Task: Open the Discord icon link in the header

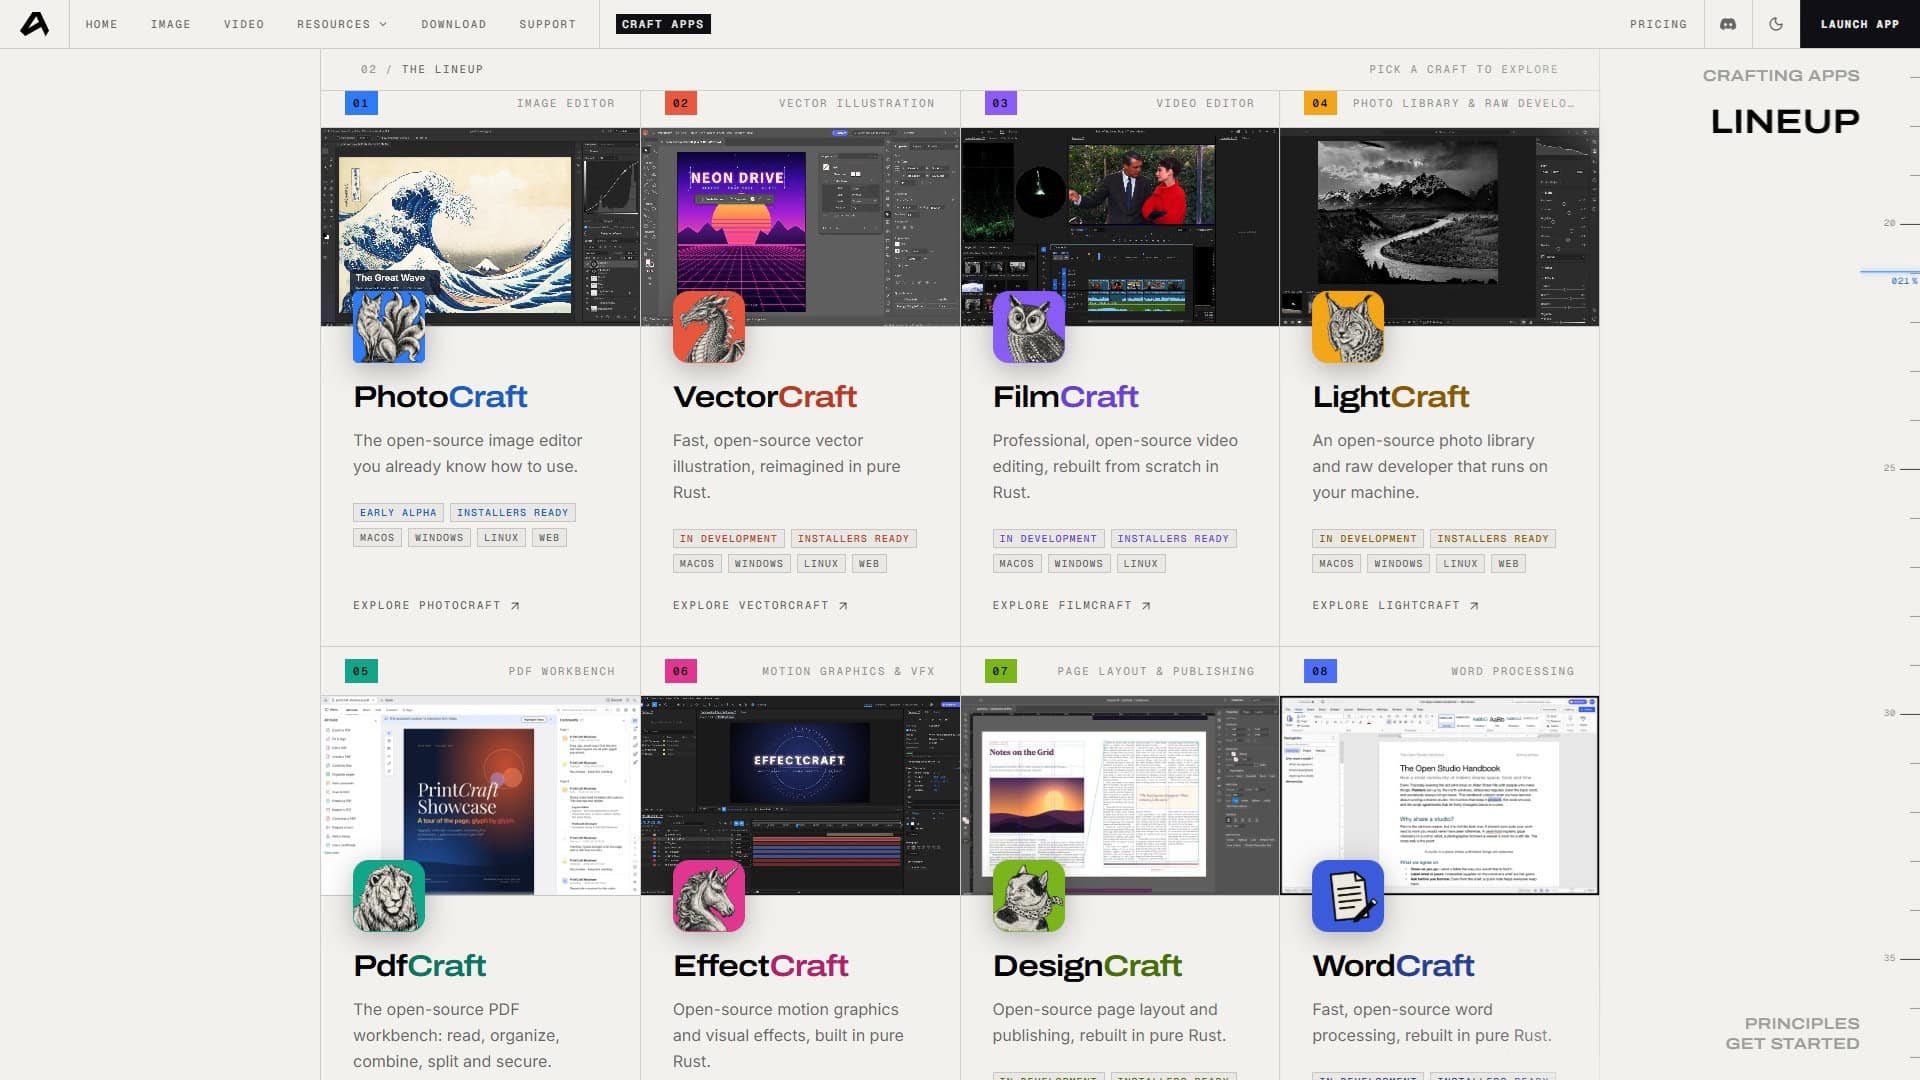Action: point(1728,24)
